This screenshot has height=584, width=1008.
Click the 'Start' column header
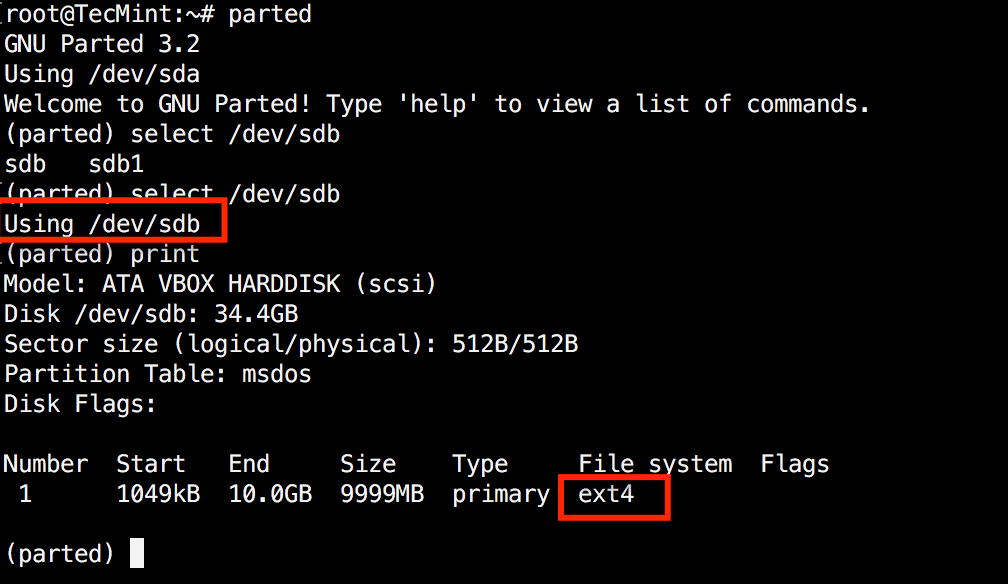pos(151,464)
